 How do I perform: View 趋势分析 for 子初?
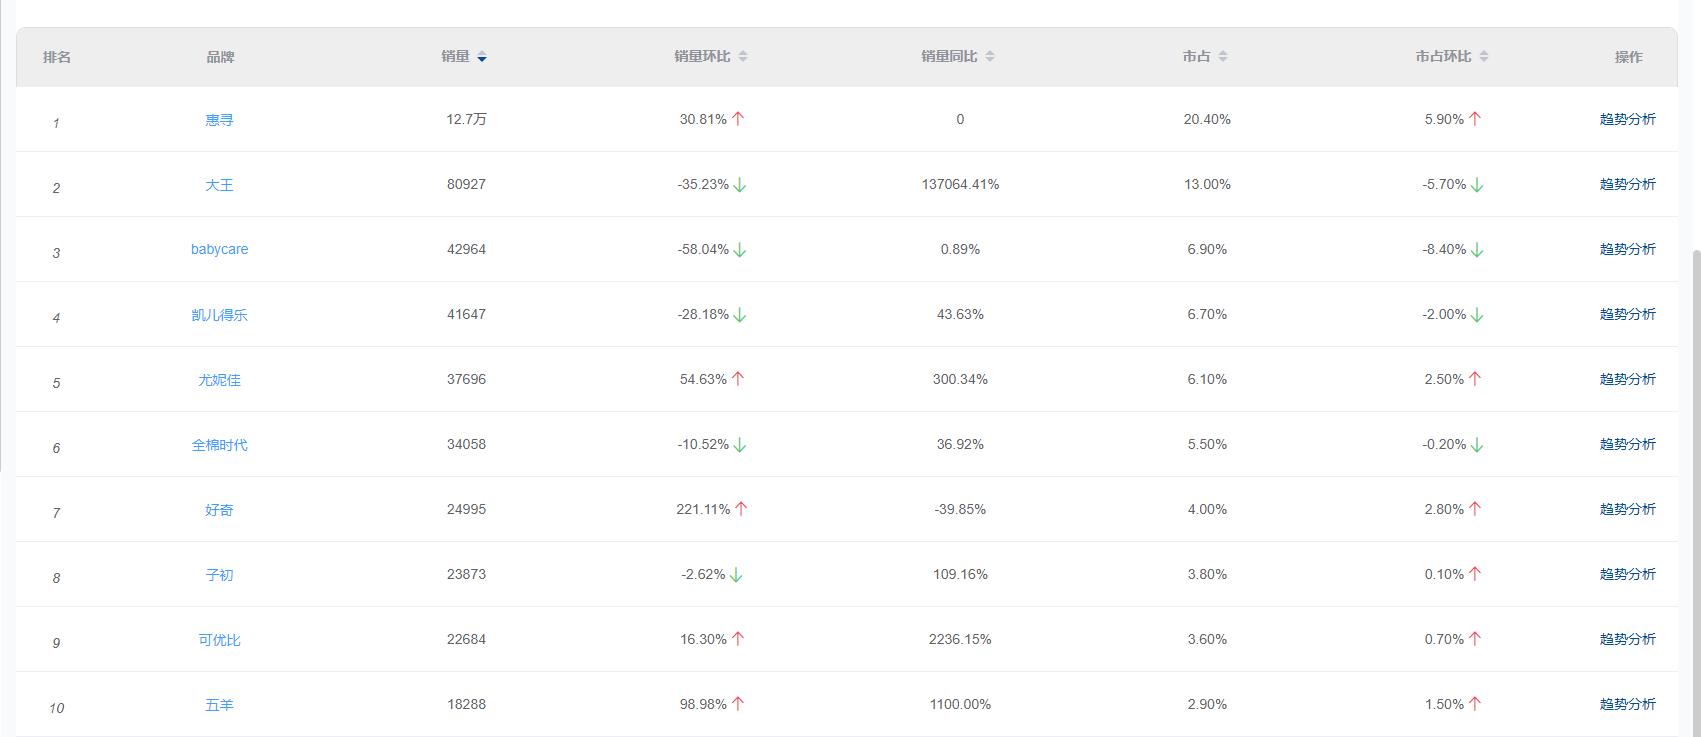pyautogui.click(x=1627, y=574)
